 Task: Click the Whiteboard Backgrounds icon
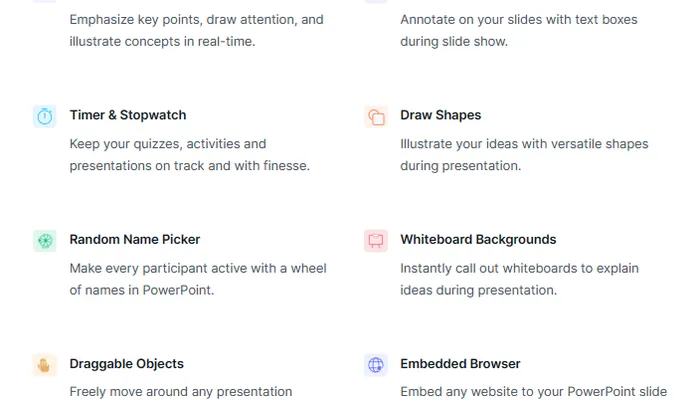376,240
